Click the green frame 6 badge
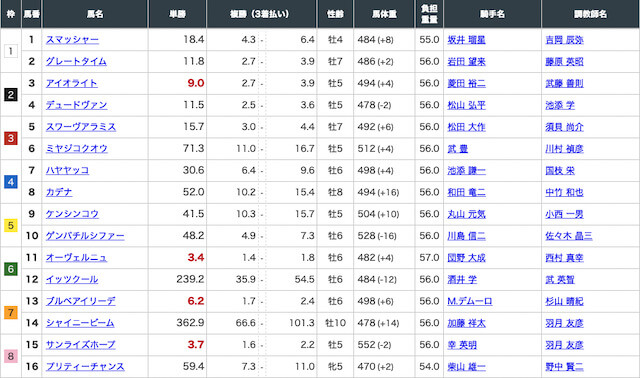Image resolution: width=640 pixels, height=378 pixels. [11, 269]
